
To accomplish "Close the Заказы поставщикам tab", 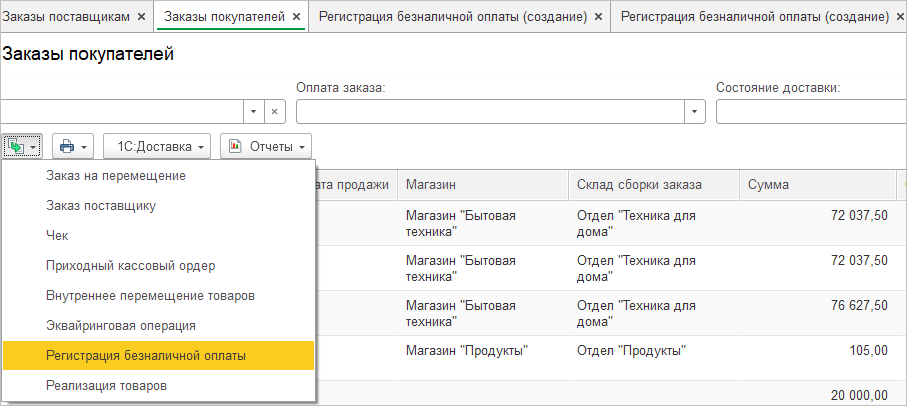I will pos(141,17).
